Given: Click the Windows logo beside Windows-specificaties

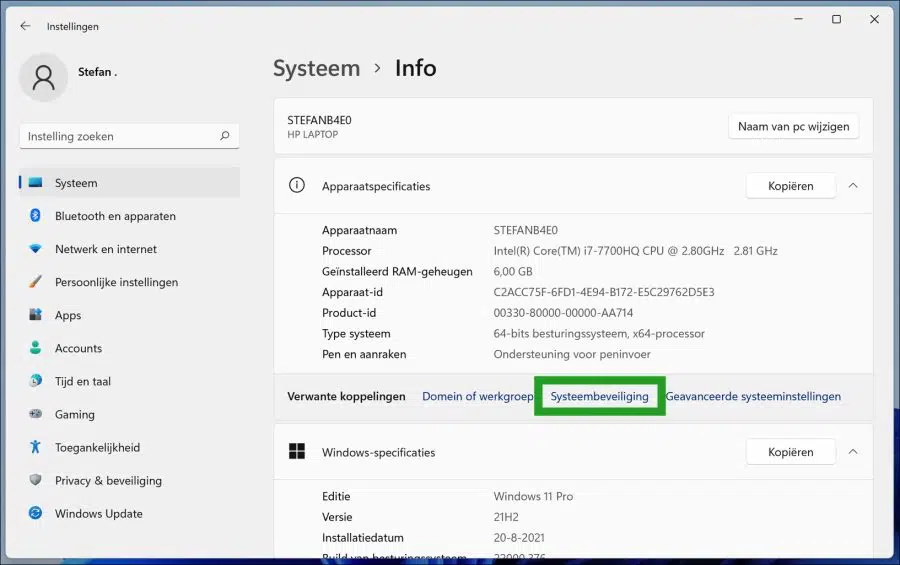Looking at the screenshot, I should pyautogui.click(x=297, y=451).
